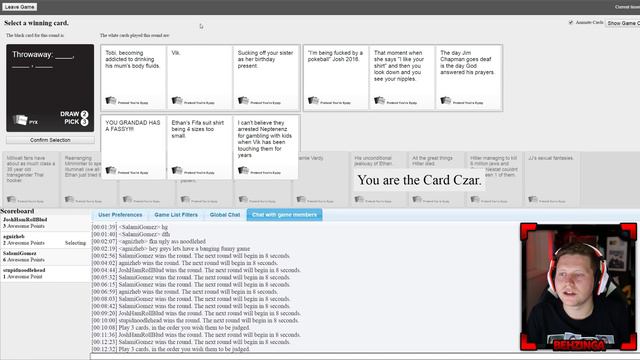Click JoshHamRollBlud in the scoreboard

(x=25, y=220)
